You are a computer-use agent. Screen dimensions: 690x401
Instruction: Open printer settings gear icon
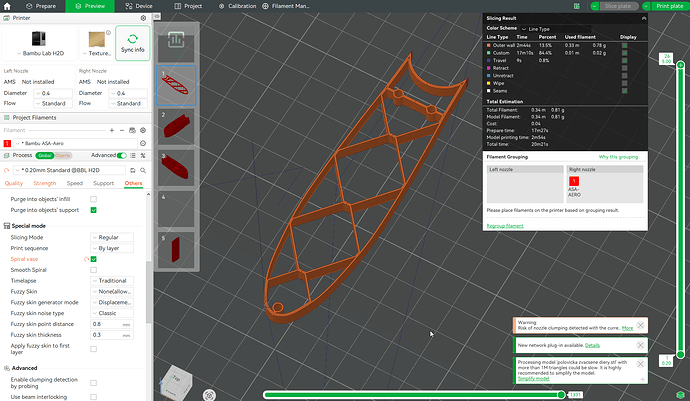click(143, 18)
